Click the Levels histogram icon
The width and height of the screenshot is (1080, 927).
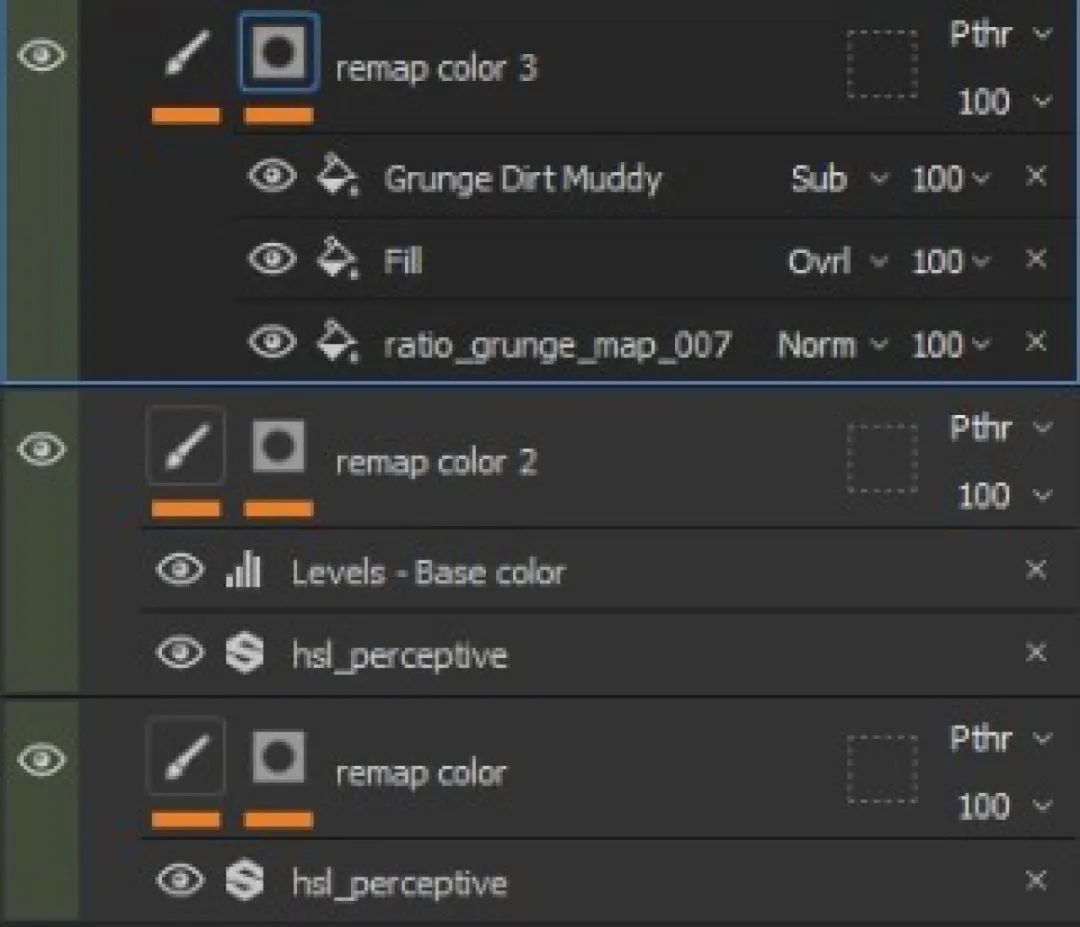point(243,572)
